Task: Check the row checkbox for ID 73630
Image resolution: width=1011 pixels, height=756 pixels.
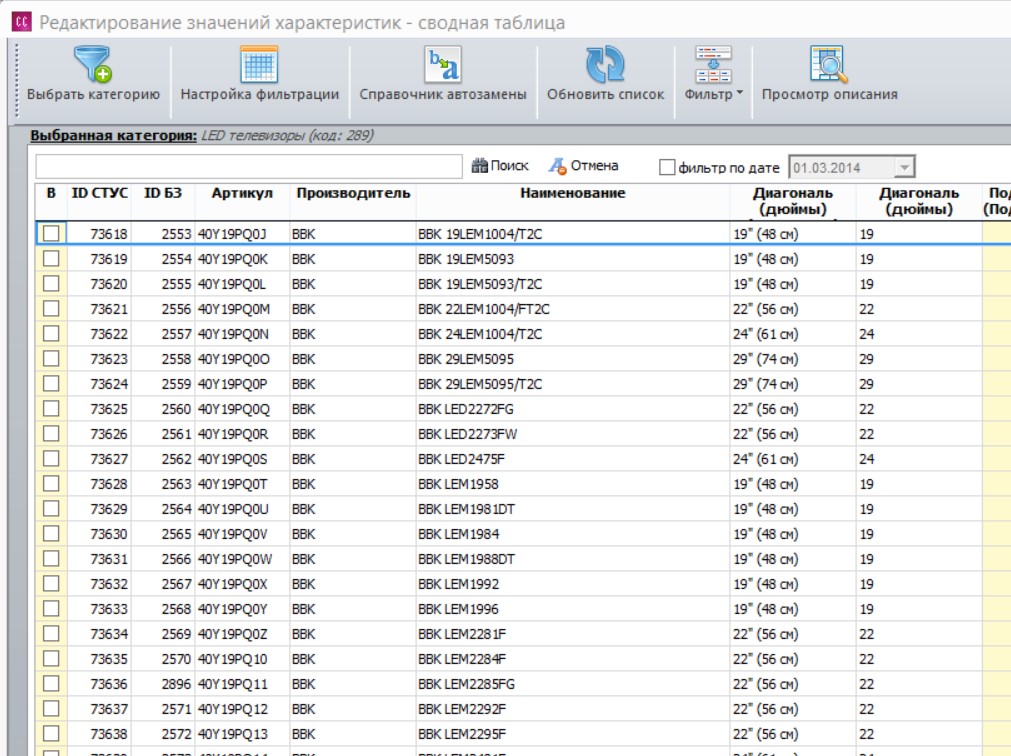Action: point(51,534)
